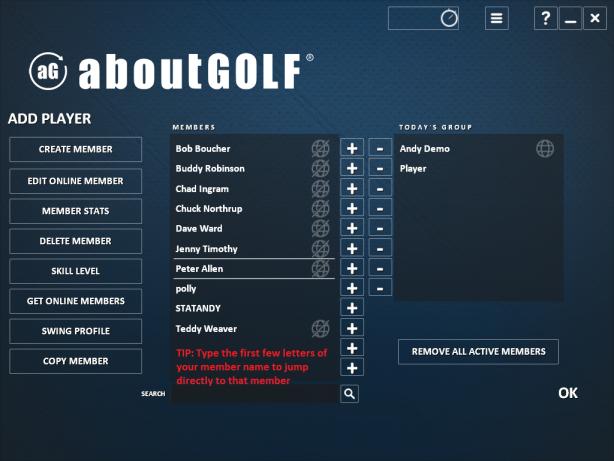
Task: Add Dave Ward with plus button
Action: click(352, 228)
